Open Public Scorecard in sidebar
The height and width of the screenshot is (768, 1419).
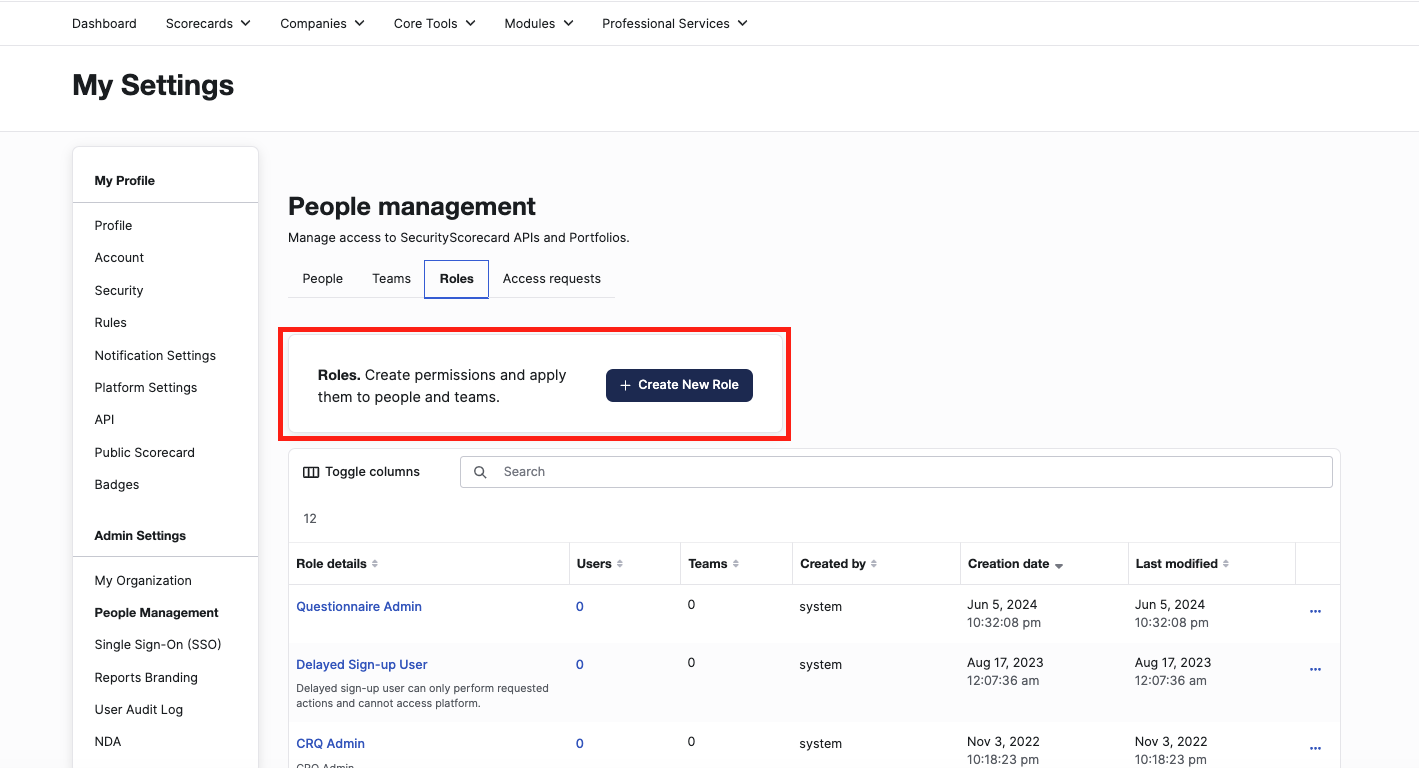point(144,453)
